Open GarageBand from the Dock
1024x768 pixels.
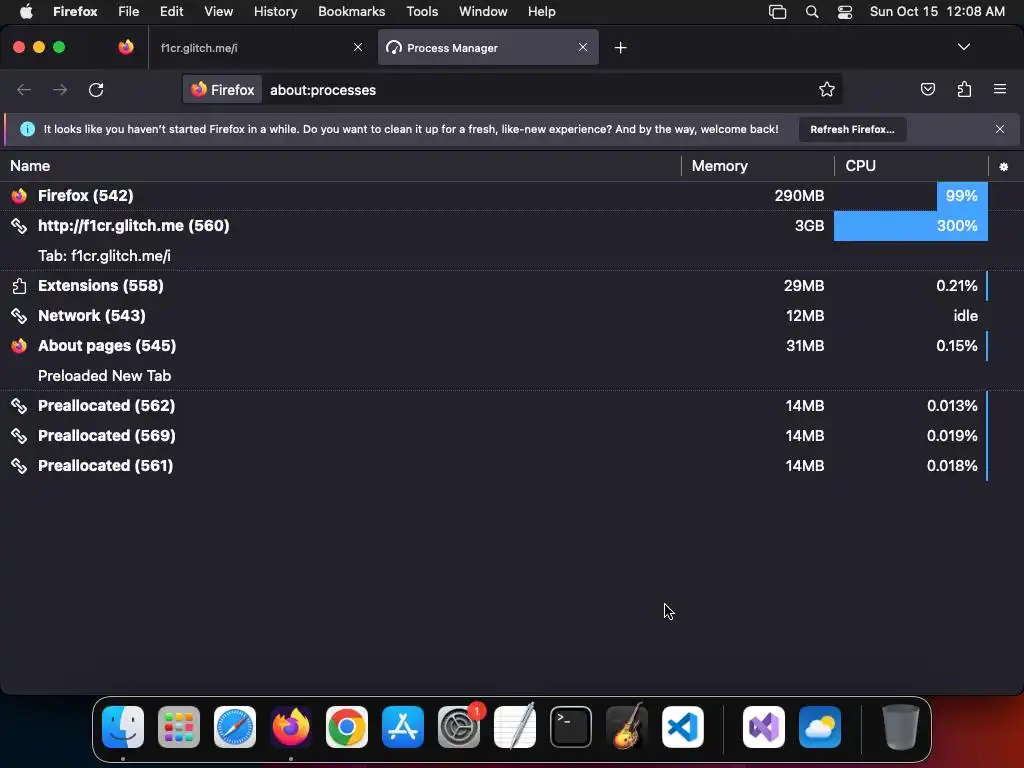click(x=627, y=726)
